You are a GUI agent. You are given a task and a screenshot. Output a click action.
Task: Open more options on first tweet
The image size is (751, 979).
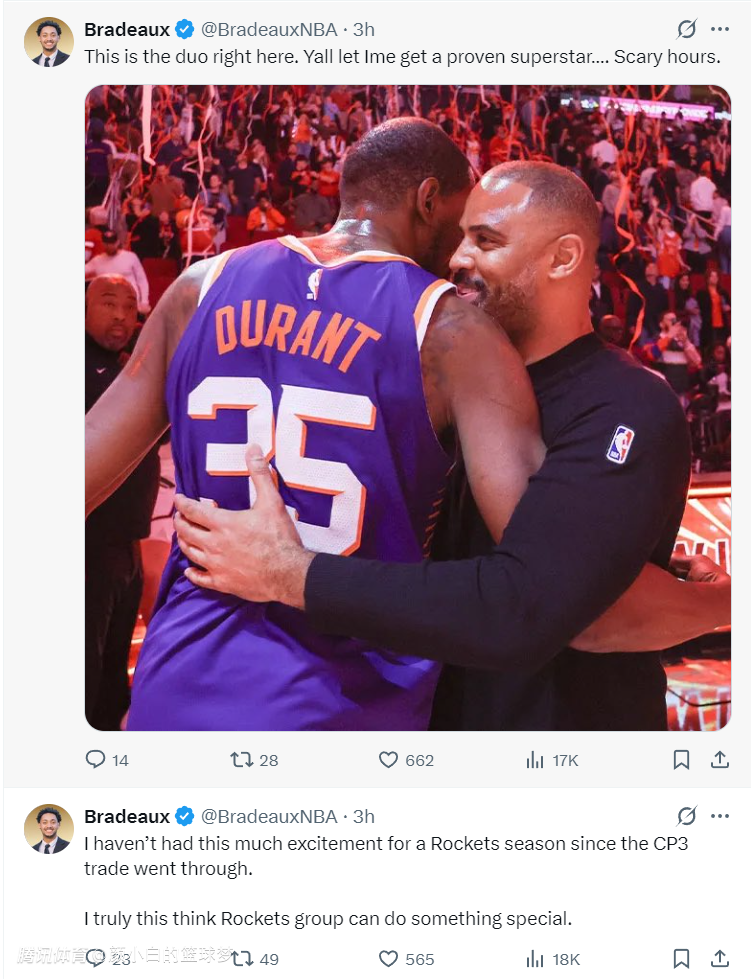720,29
